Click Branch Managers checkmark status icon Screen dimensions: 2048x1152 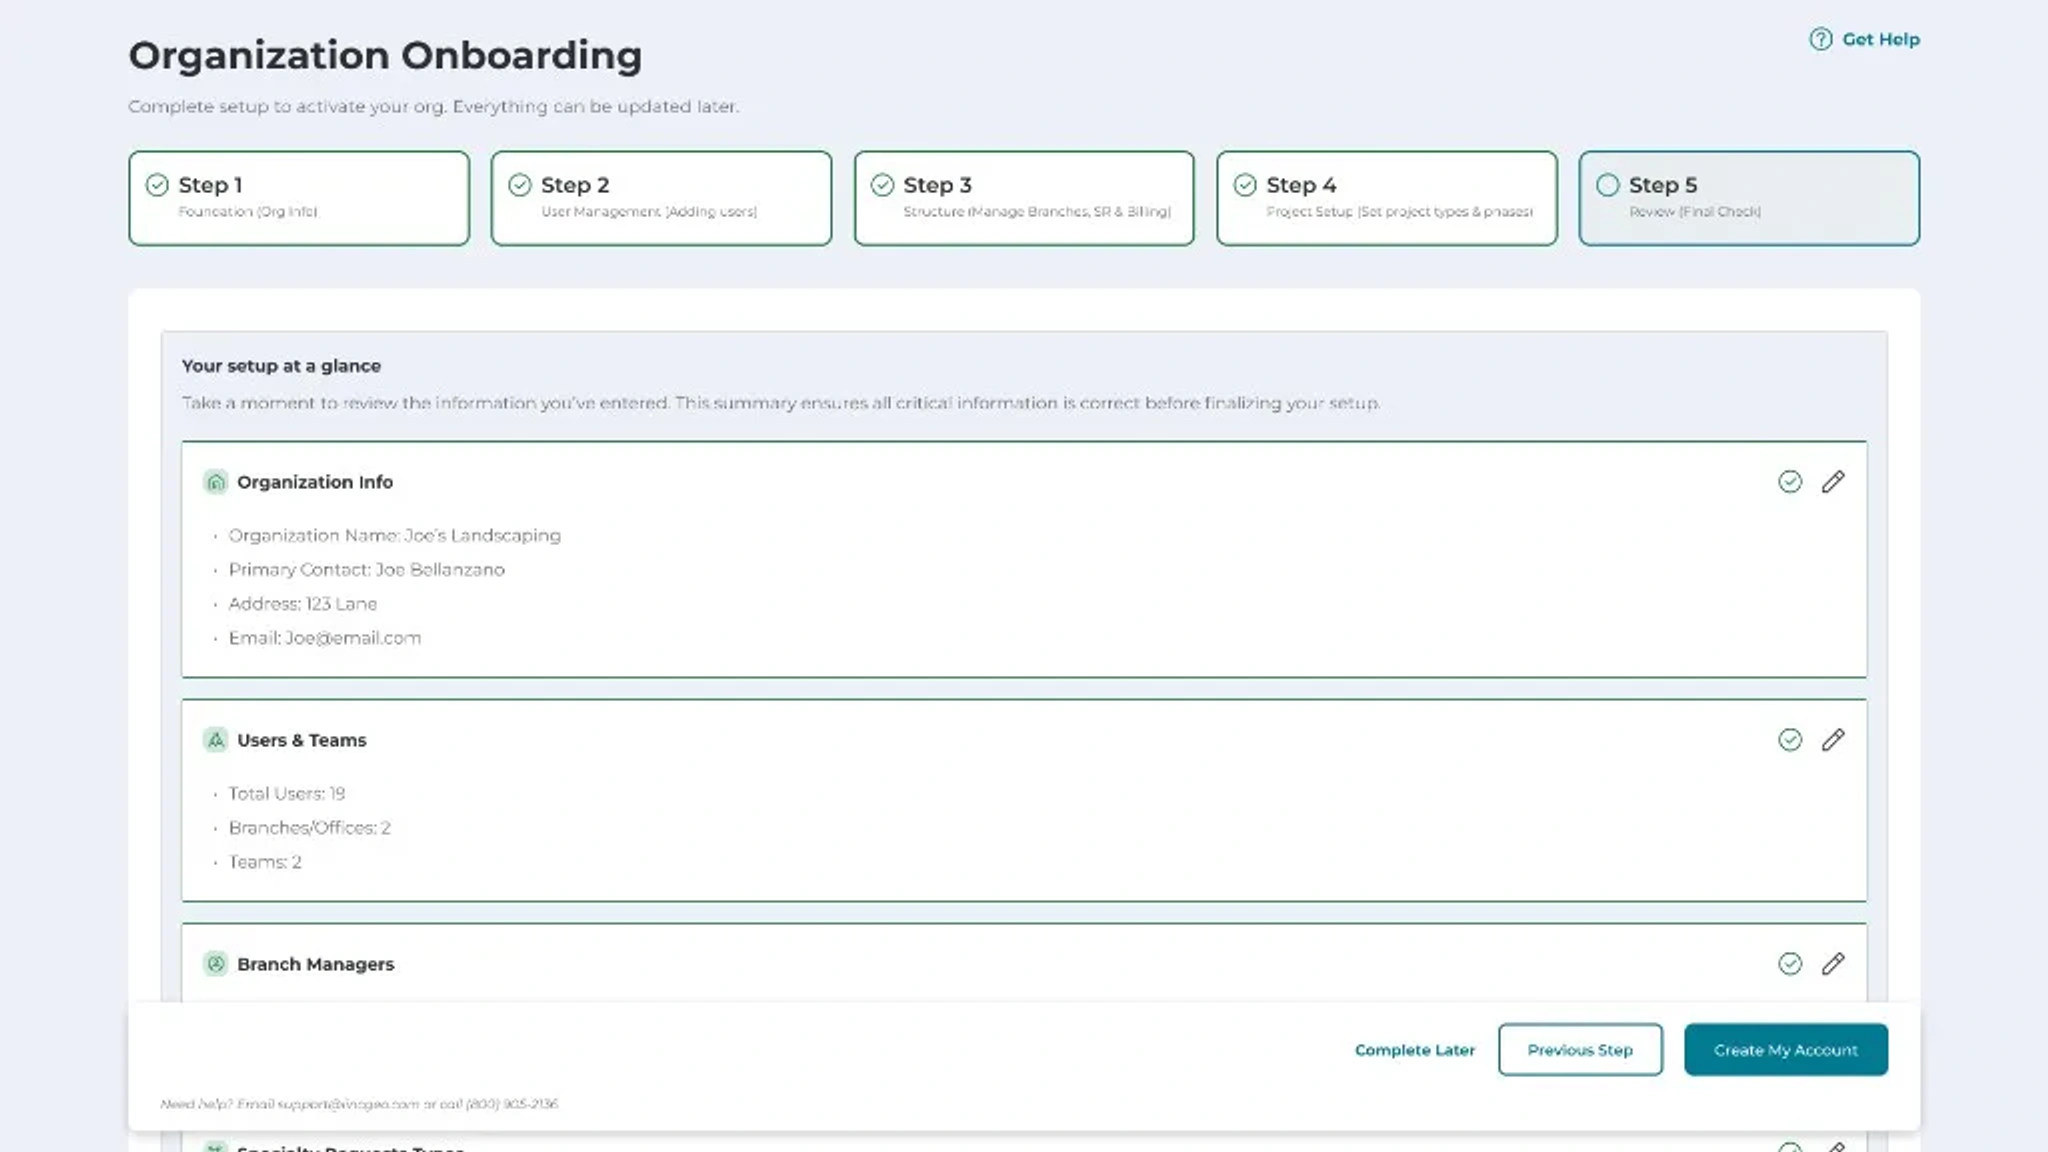pos(1790,964)
